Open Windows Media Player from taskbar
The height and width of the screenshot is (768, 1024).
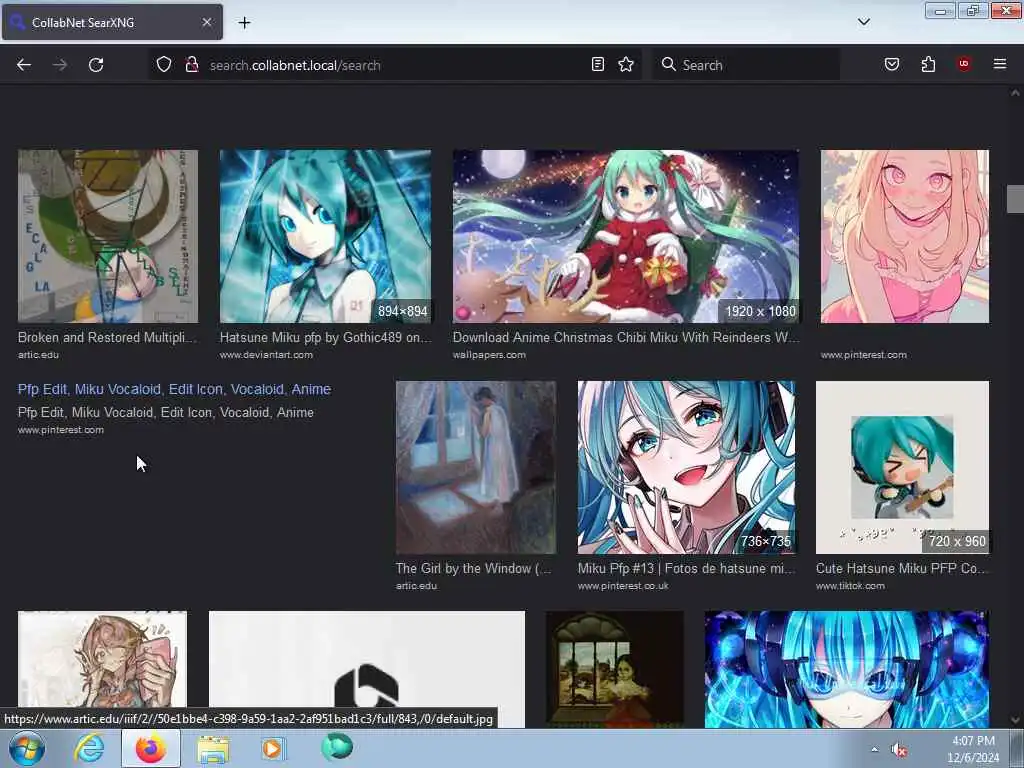pyautogui.click(x=274, y=748)
